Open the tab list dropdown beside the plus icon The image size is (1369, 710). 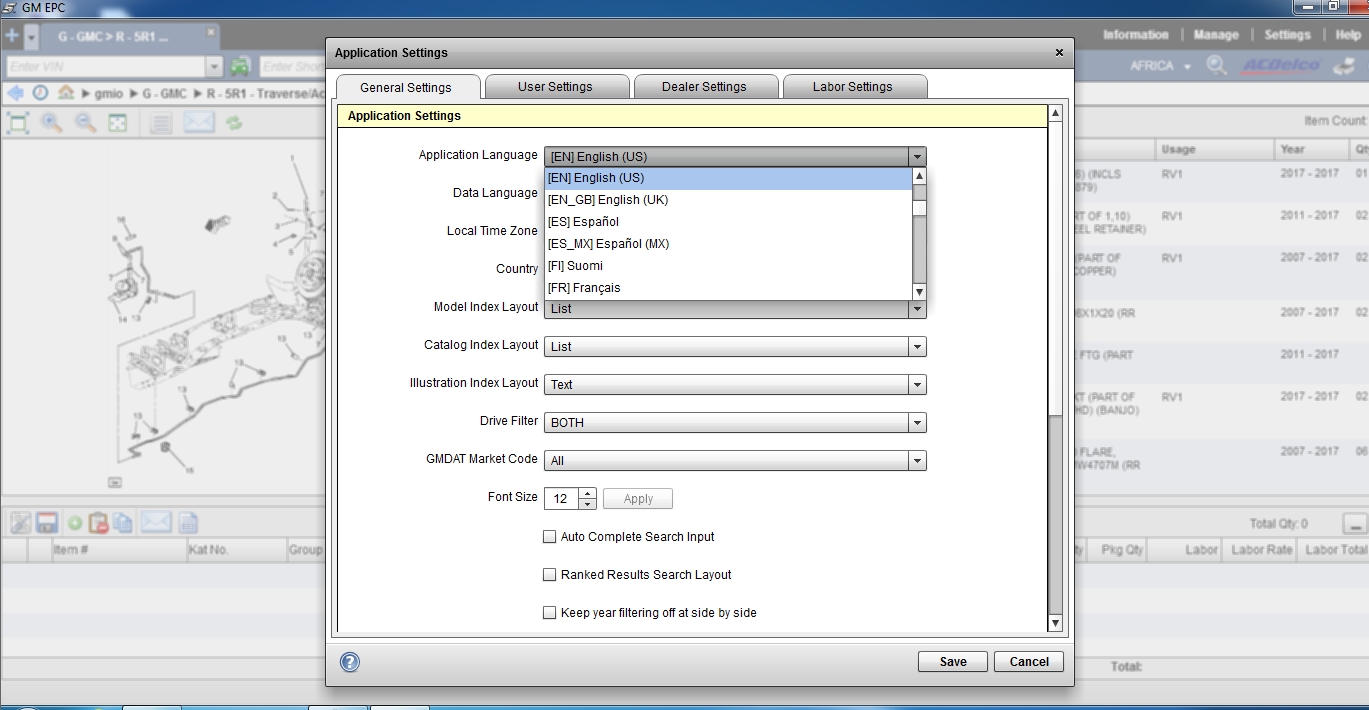click(31, 37)
